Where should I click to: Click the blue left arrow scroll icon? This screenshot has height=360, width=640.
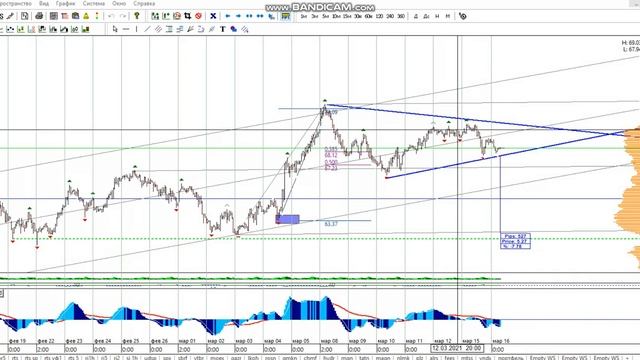(x=228, y=16)
